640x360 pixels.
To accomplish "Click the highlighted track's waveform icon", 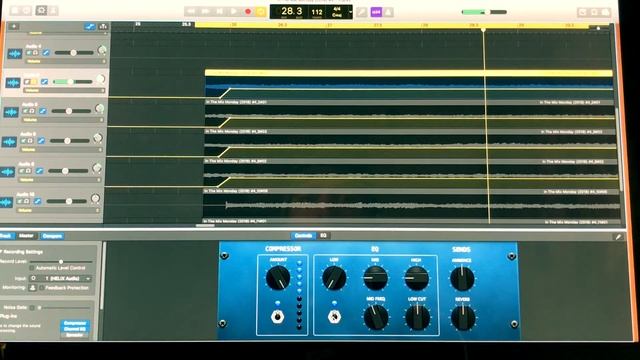I will (x=13, y=83).
